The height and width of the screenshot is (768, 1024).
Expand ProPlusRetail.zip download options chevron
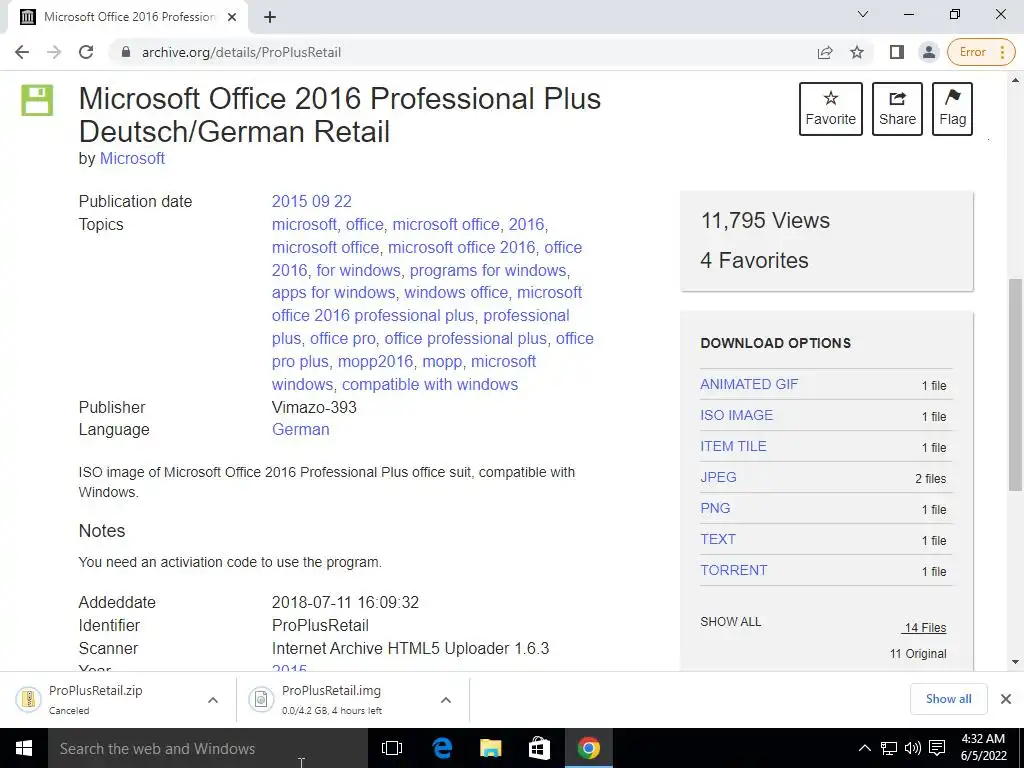(x=213, y=700)
